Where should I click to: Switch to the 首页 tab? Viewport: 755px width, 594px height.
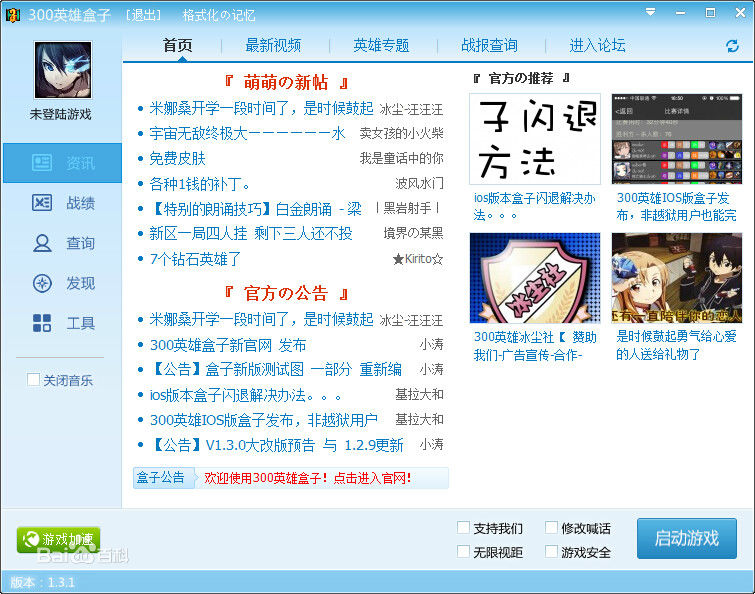tap(178, 45)
